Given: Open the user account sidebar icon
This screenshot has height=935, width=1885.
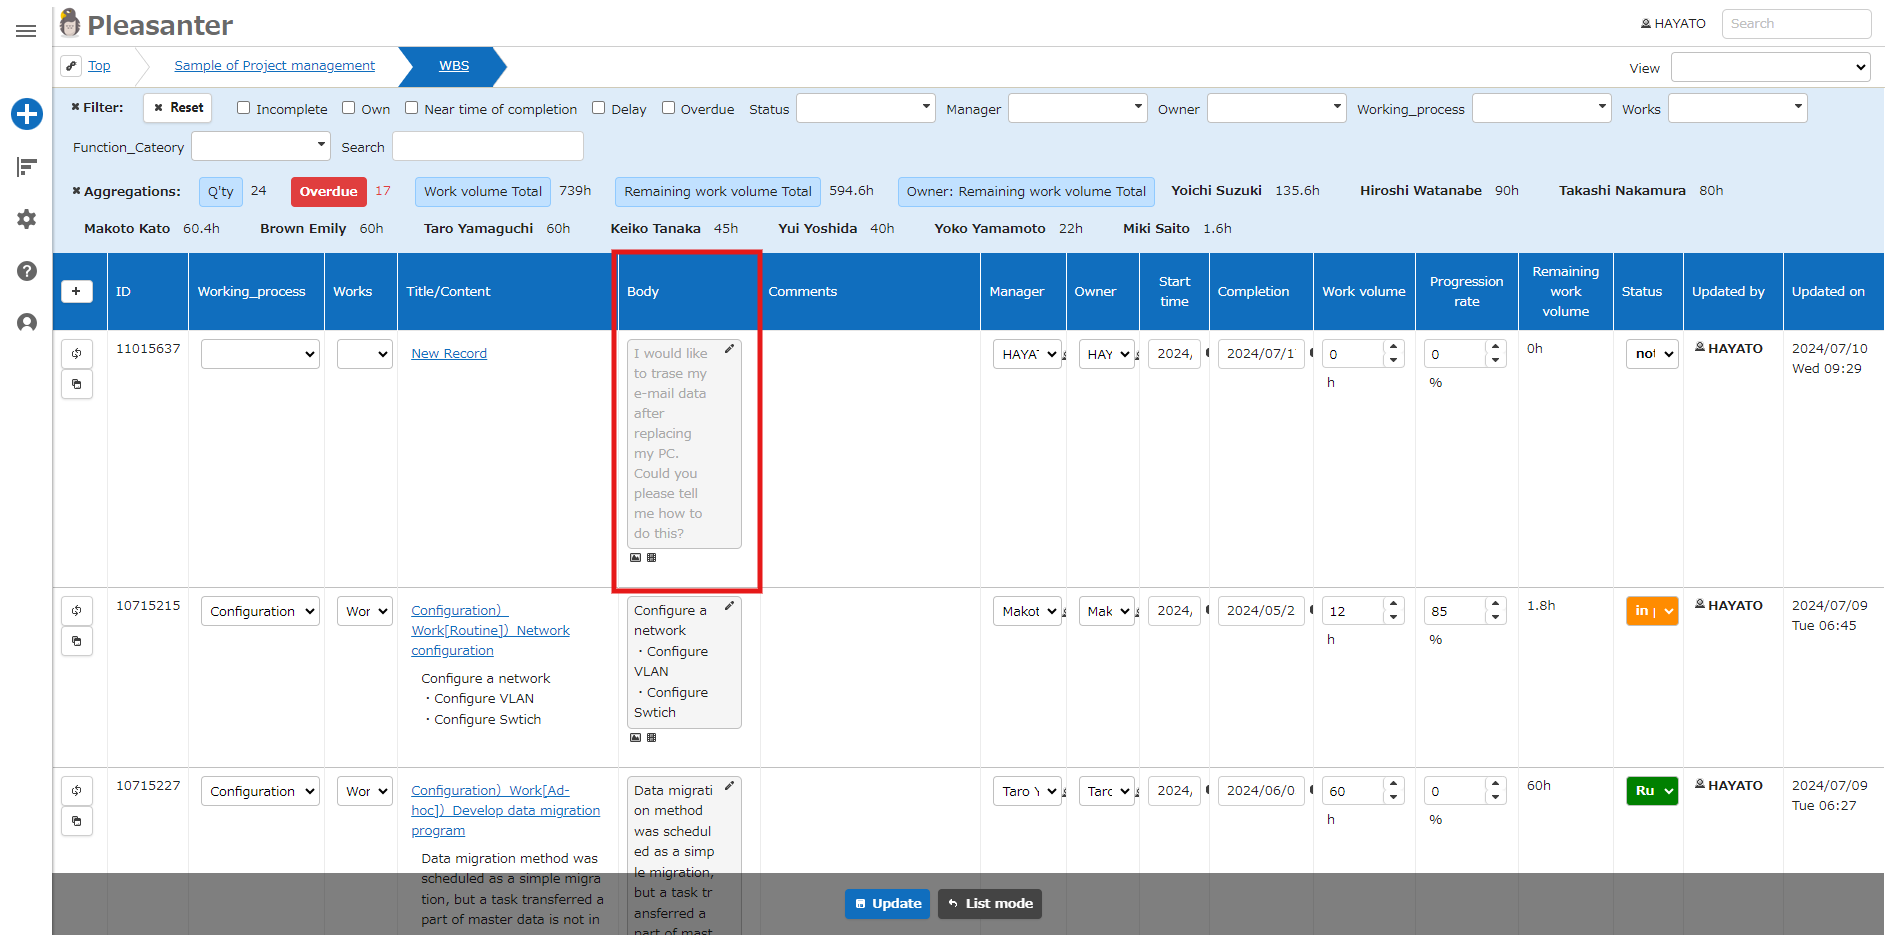Looking at the screenshot, I should (x=27, y=323).
